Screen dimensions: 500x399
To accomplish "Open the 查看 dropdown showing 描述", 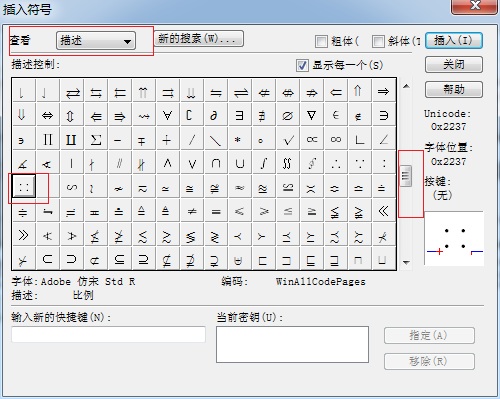I will [x=96, y=41].
